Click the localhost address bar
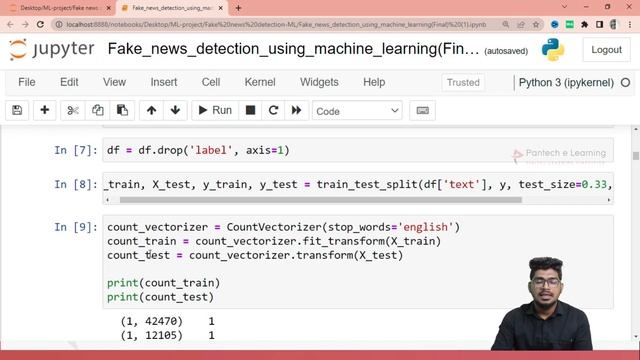Viewport: 640px width, 360px height. [276, 24]
